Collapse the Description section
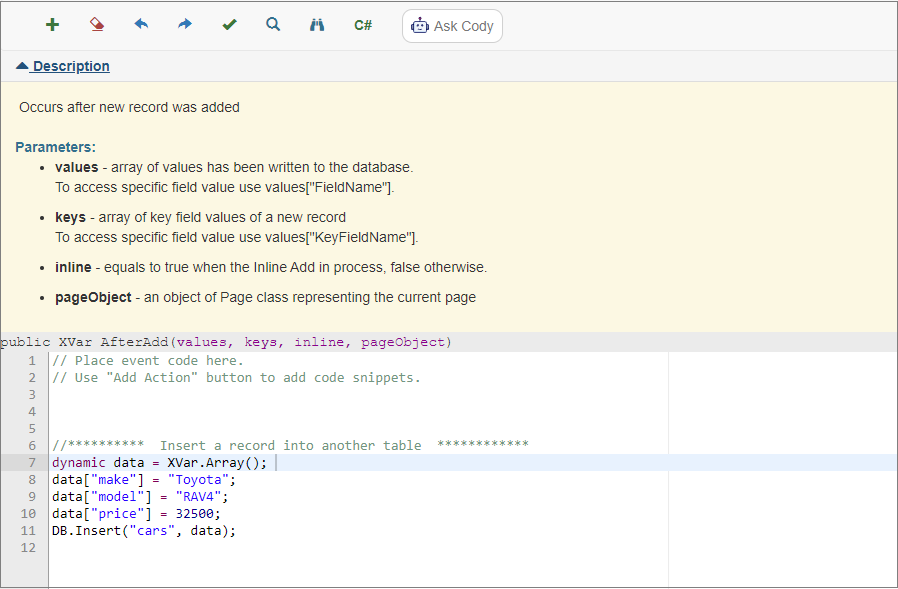Screen dimensions: 898x589 63,66
